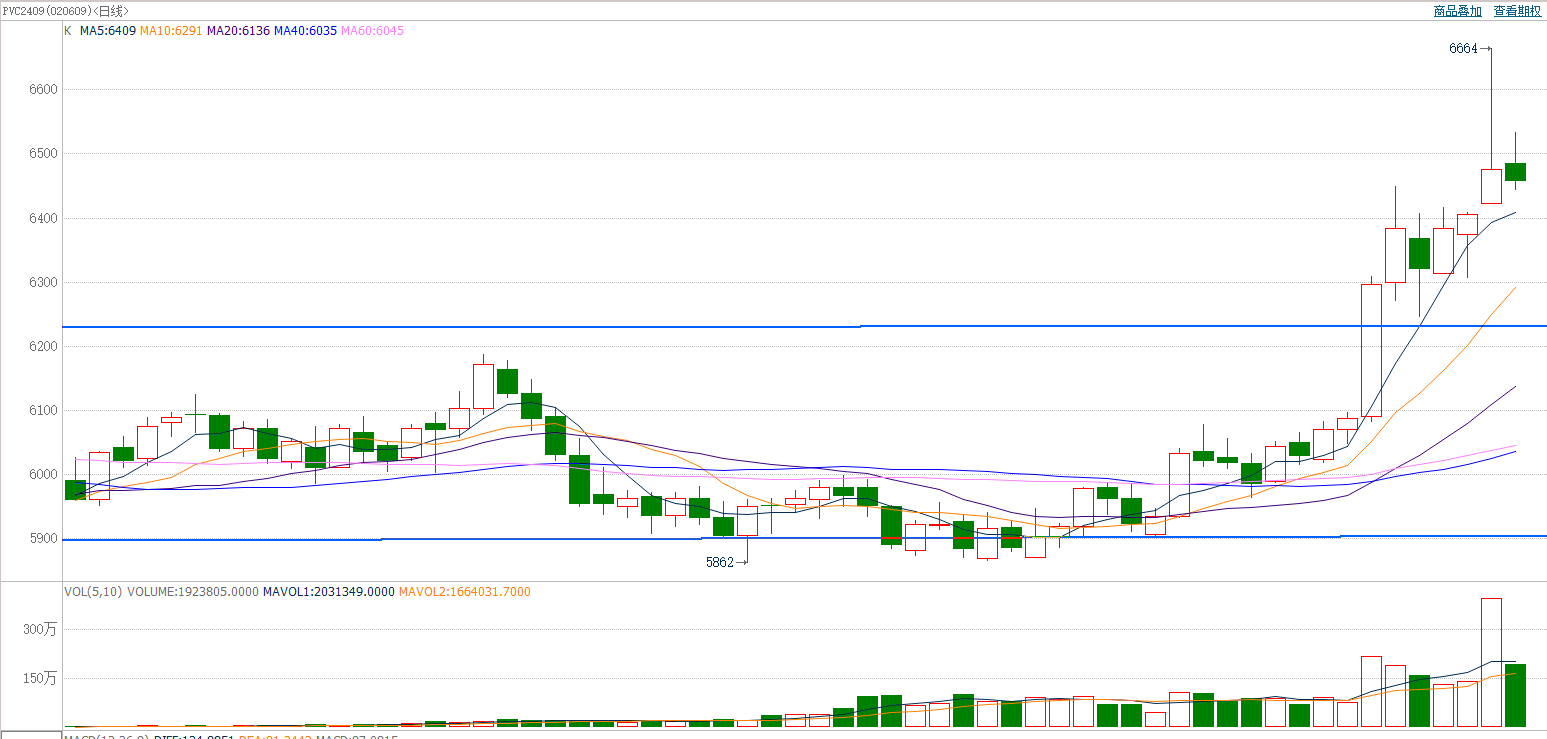Click the candlestick with the 6664 high wick
1547x739 pixels.
pos(1491,186)
